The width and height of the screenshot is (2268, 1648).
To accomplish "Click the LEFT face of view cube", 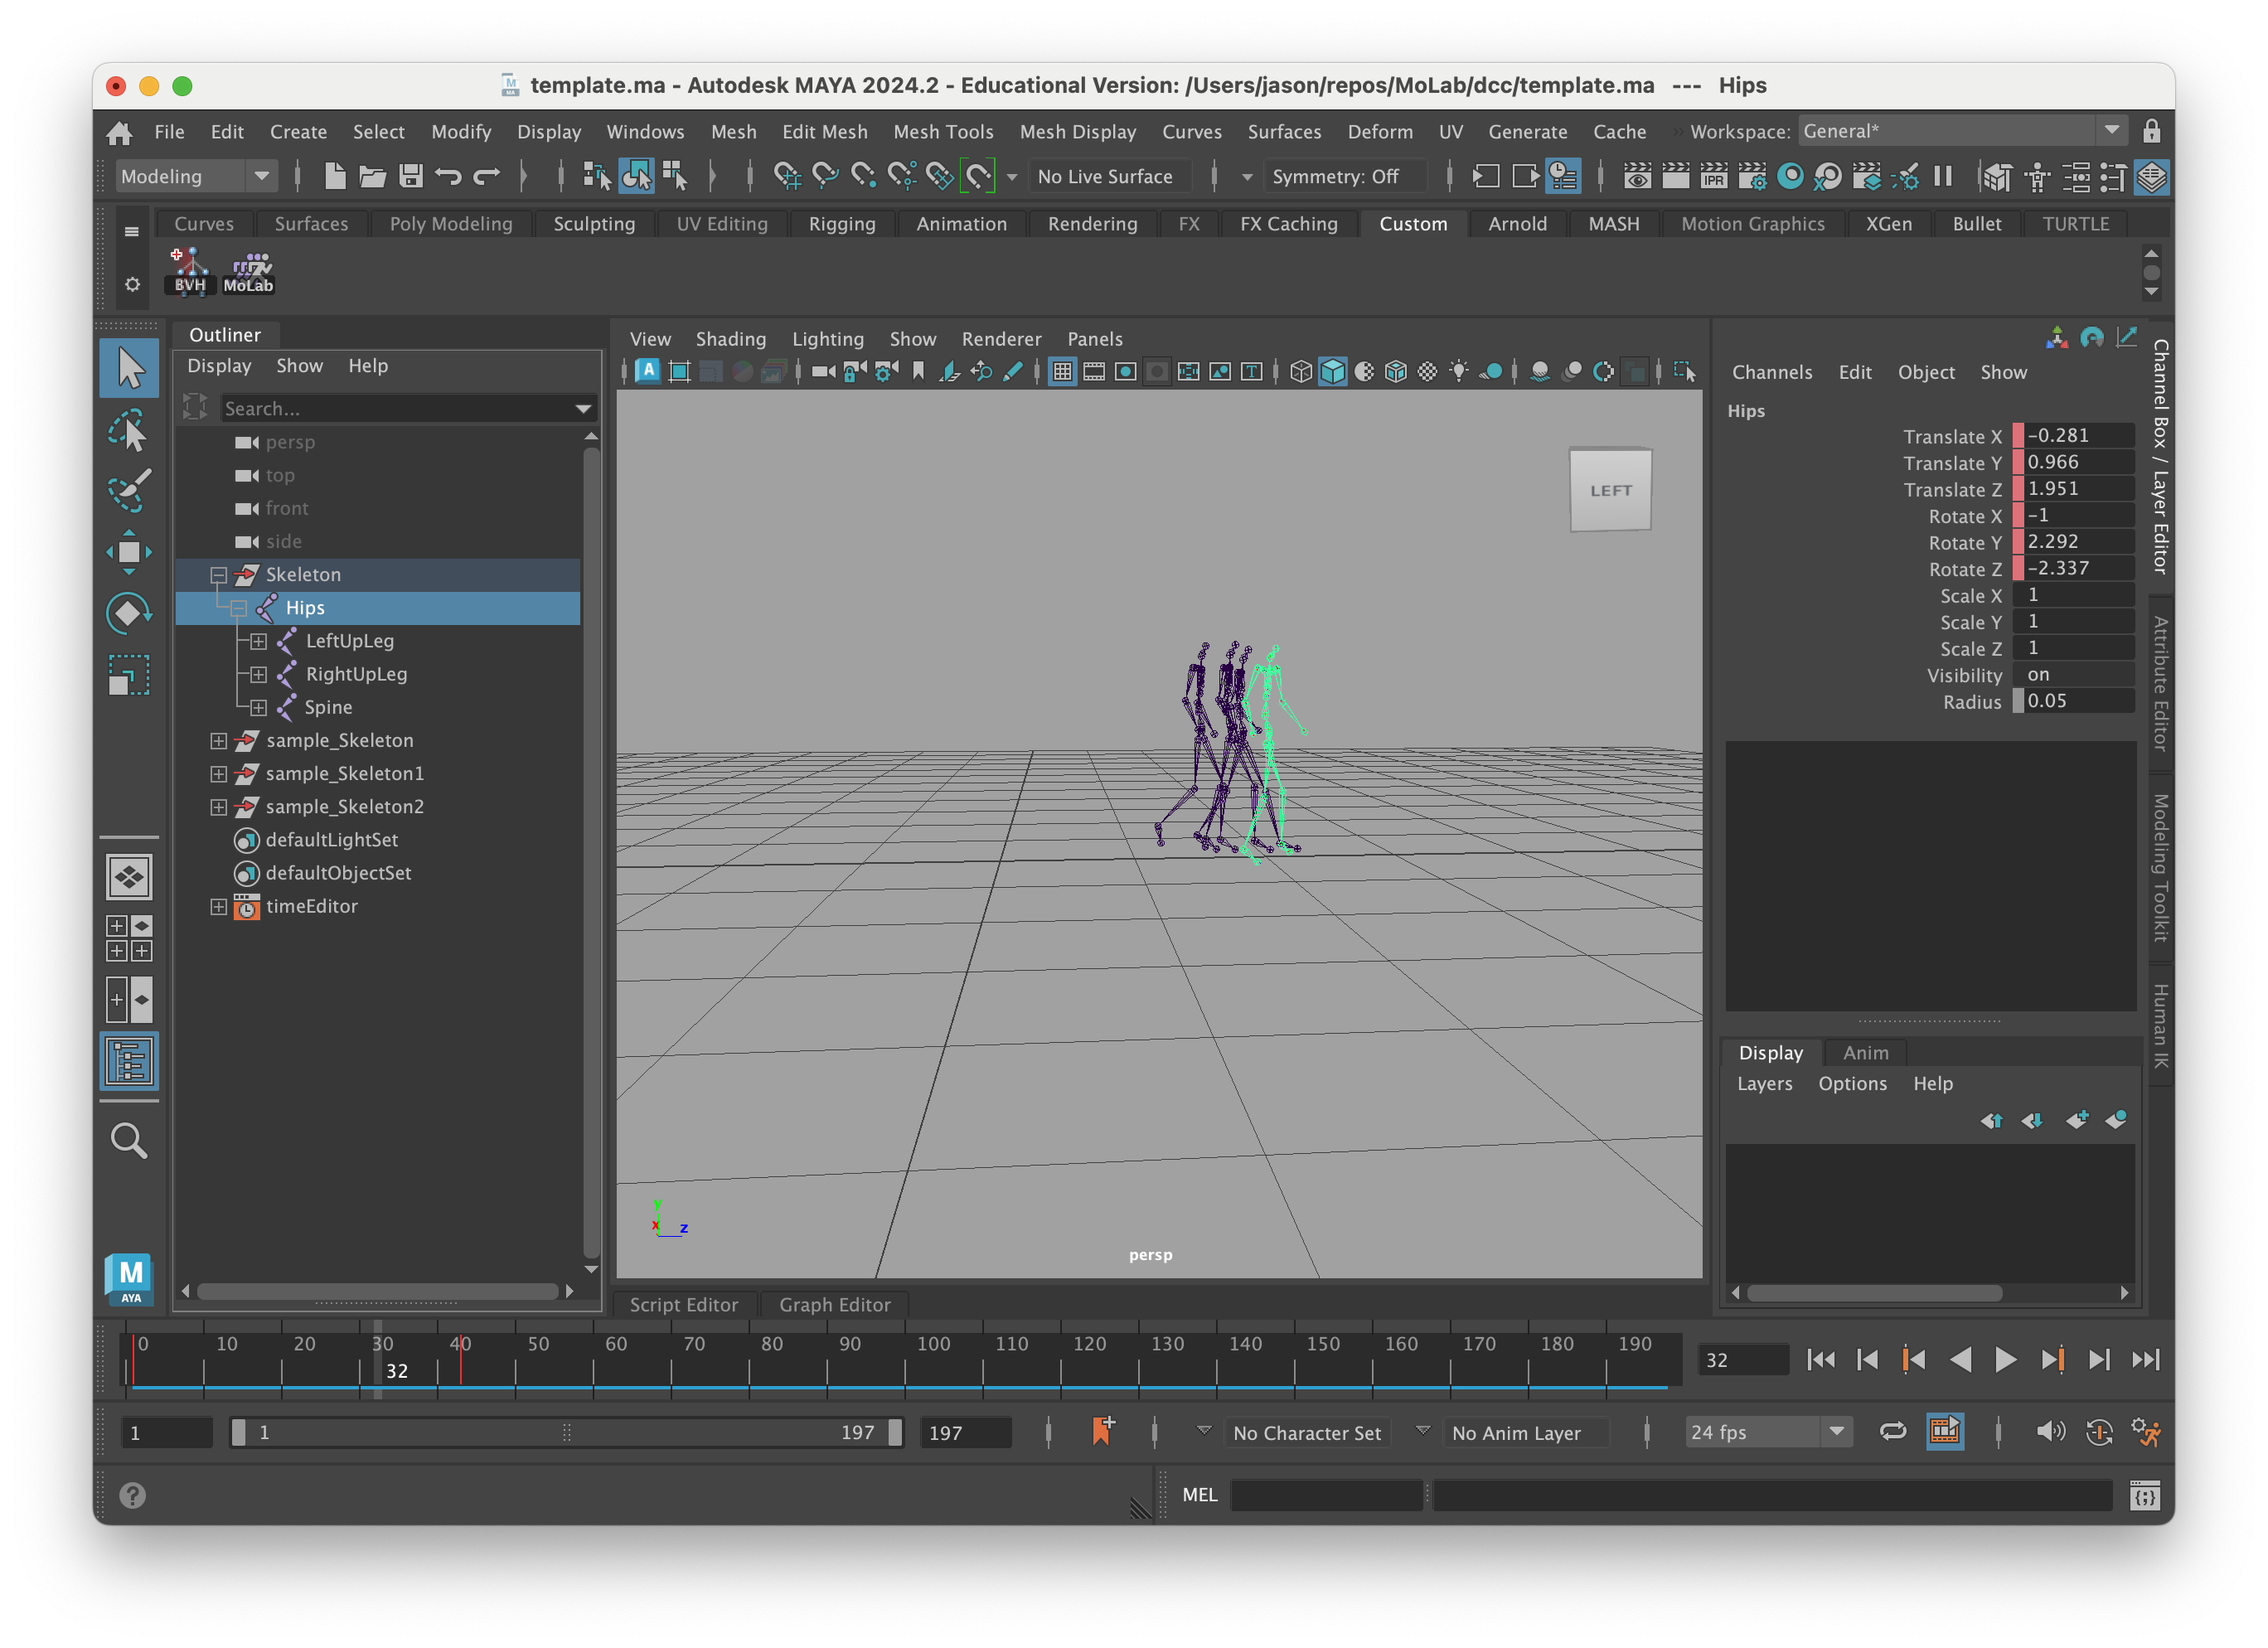I will [1610, 490].
